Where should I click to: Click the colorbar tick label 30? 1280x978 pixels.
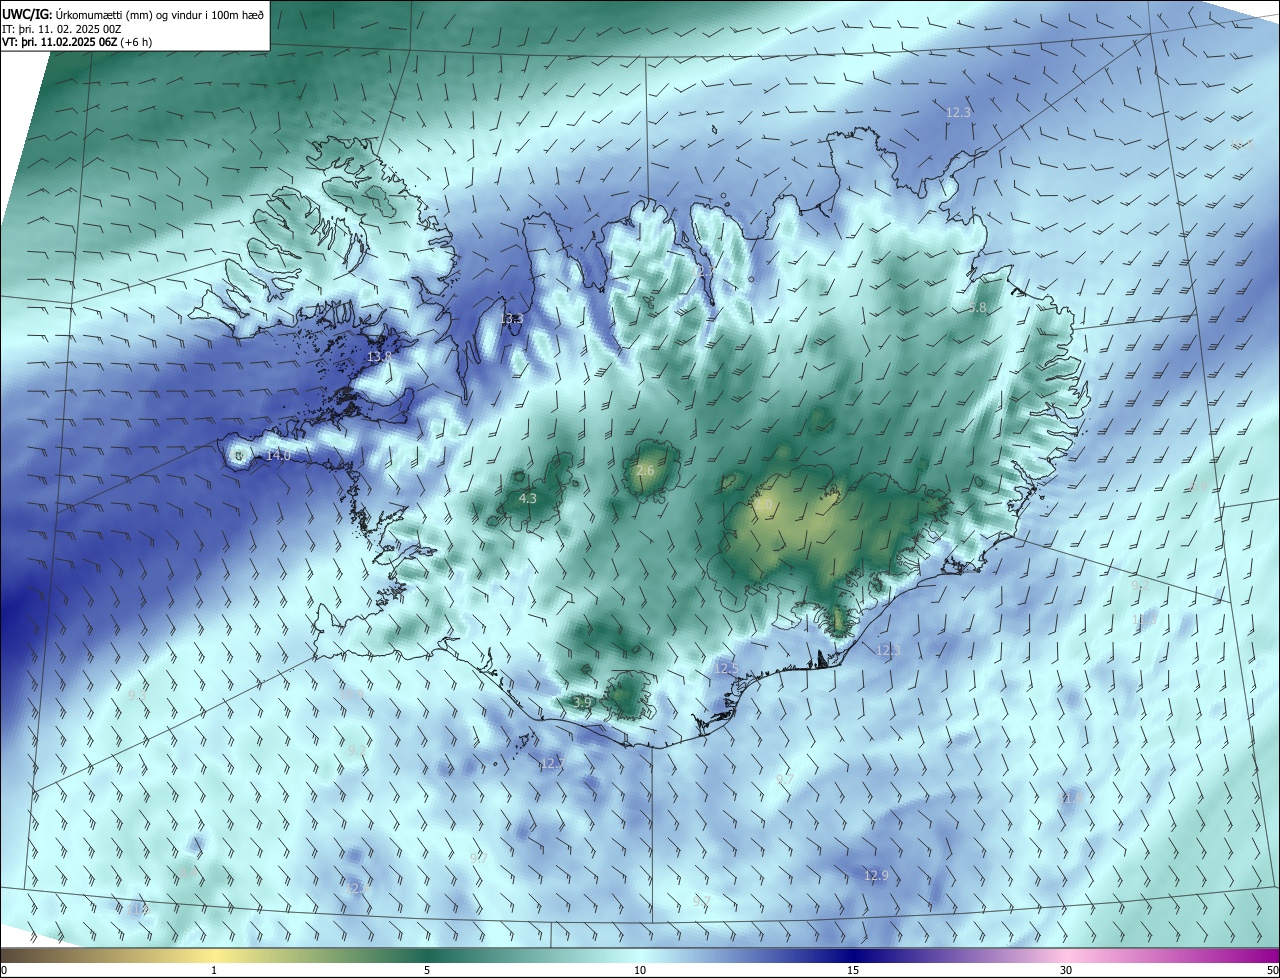(x=1066, y=970)
